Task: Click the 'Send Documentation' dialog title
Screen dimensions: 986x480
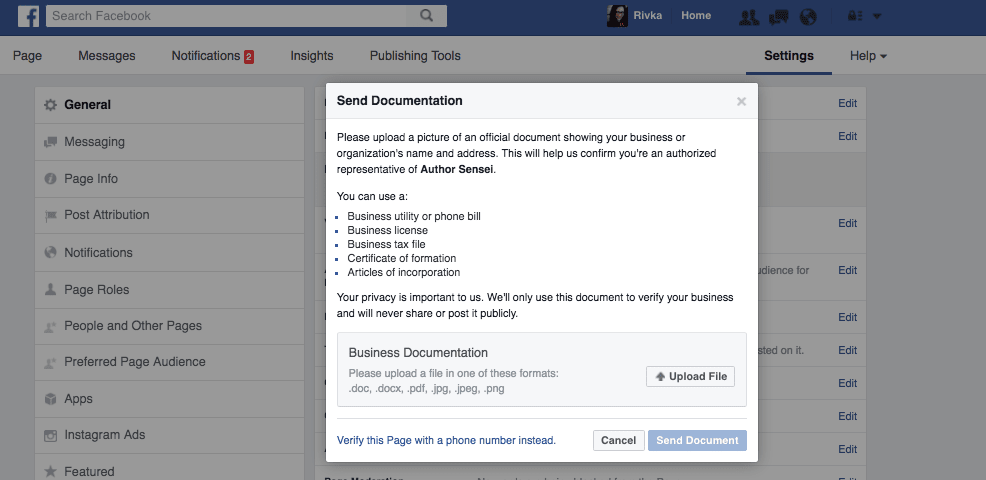Action: pos(399,101)
